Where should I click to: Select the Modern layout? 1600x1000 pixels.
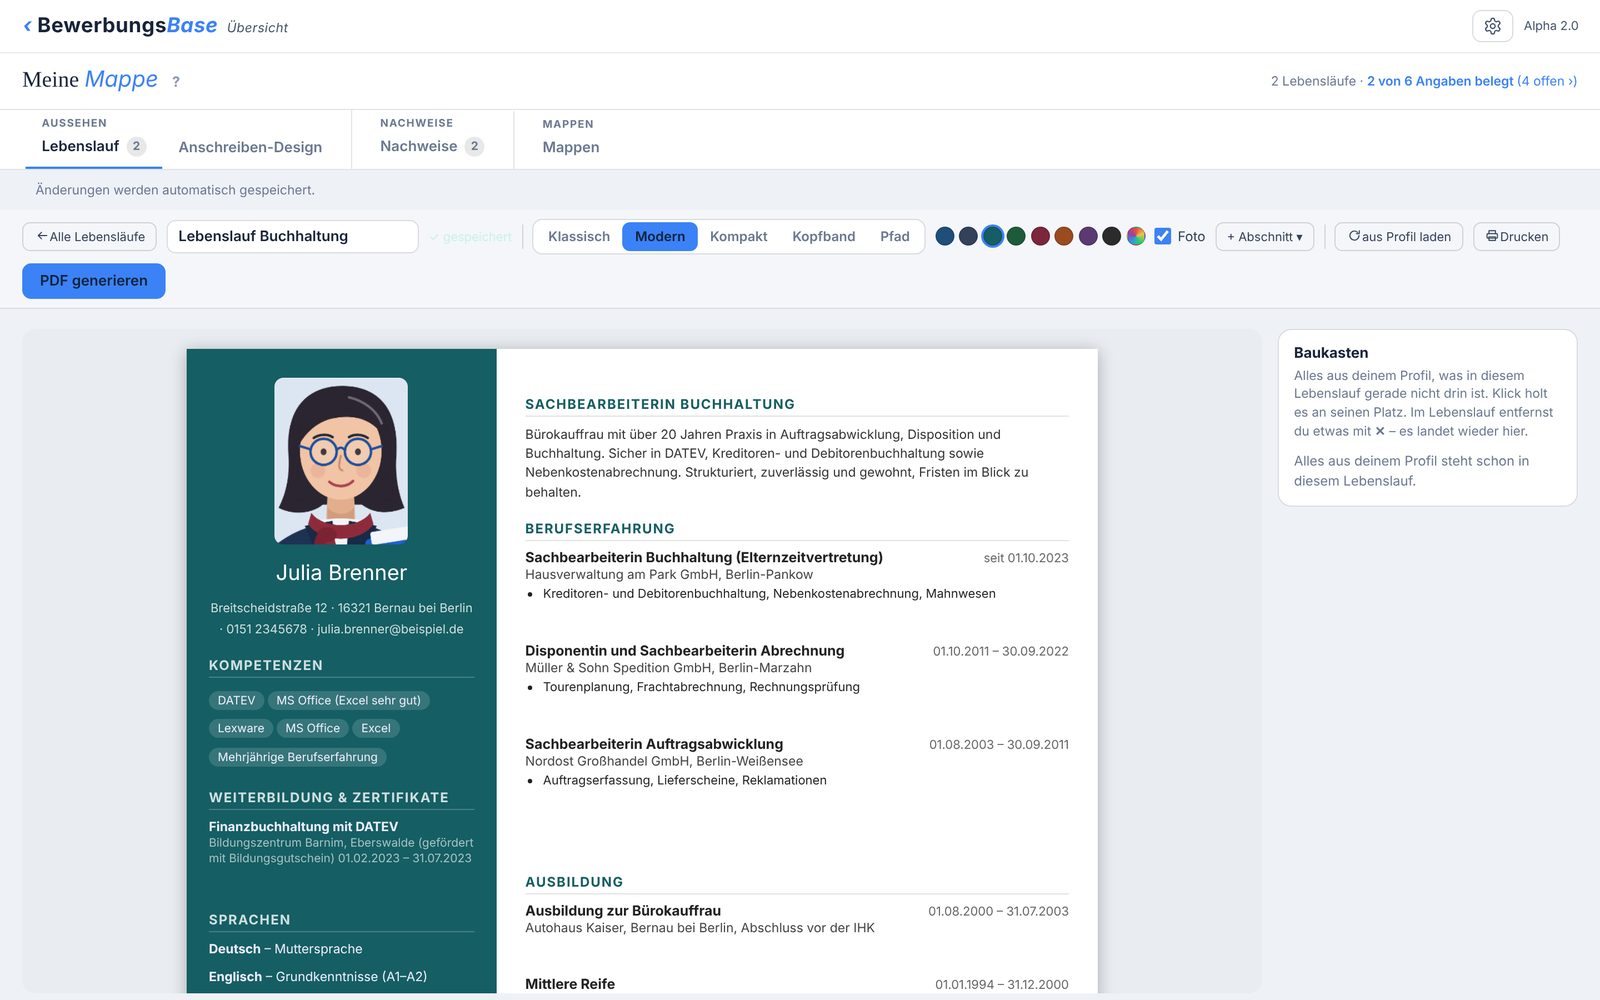660,237
